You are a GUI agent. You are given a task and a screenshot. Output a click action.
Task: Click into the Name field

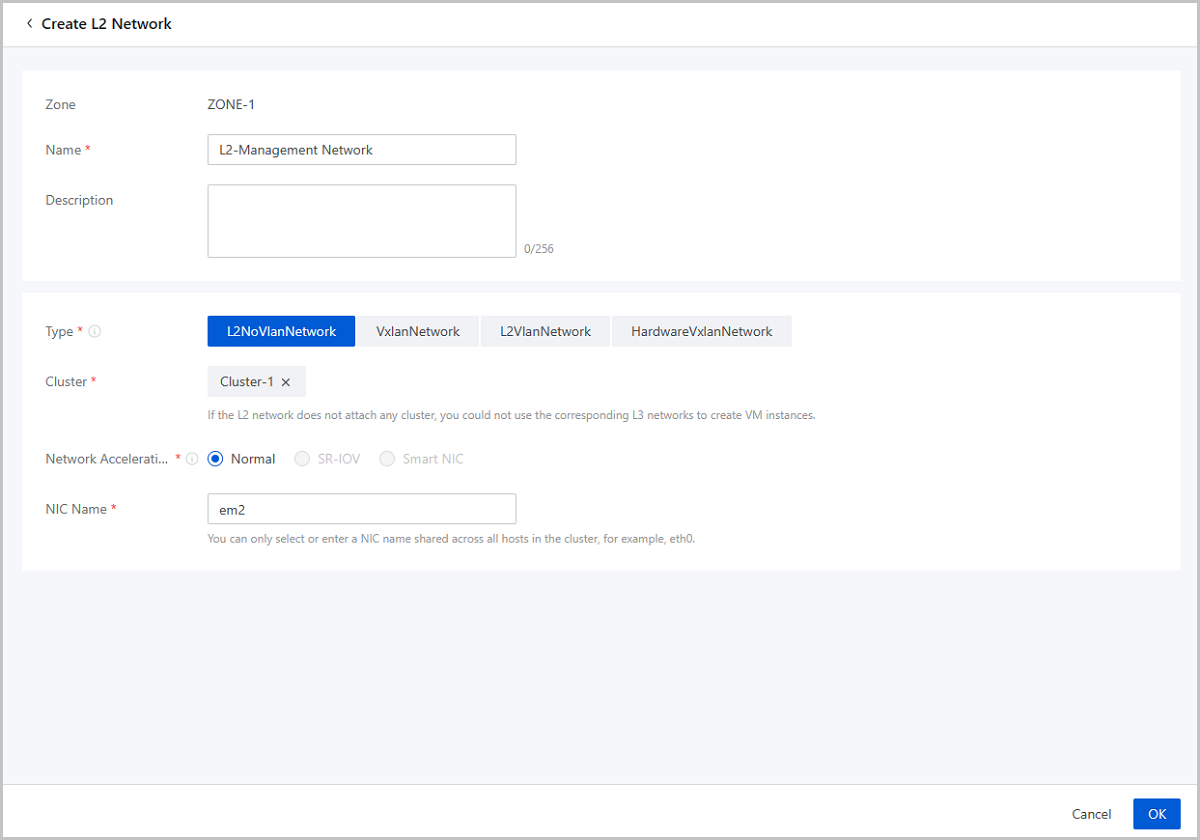[362, 150]
